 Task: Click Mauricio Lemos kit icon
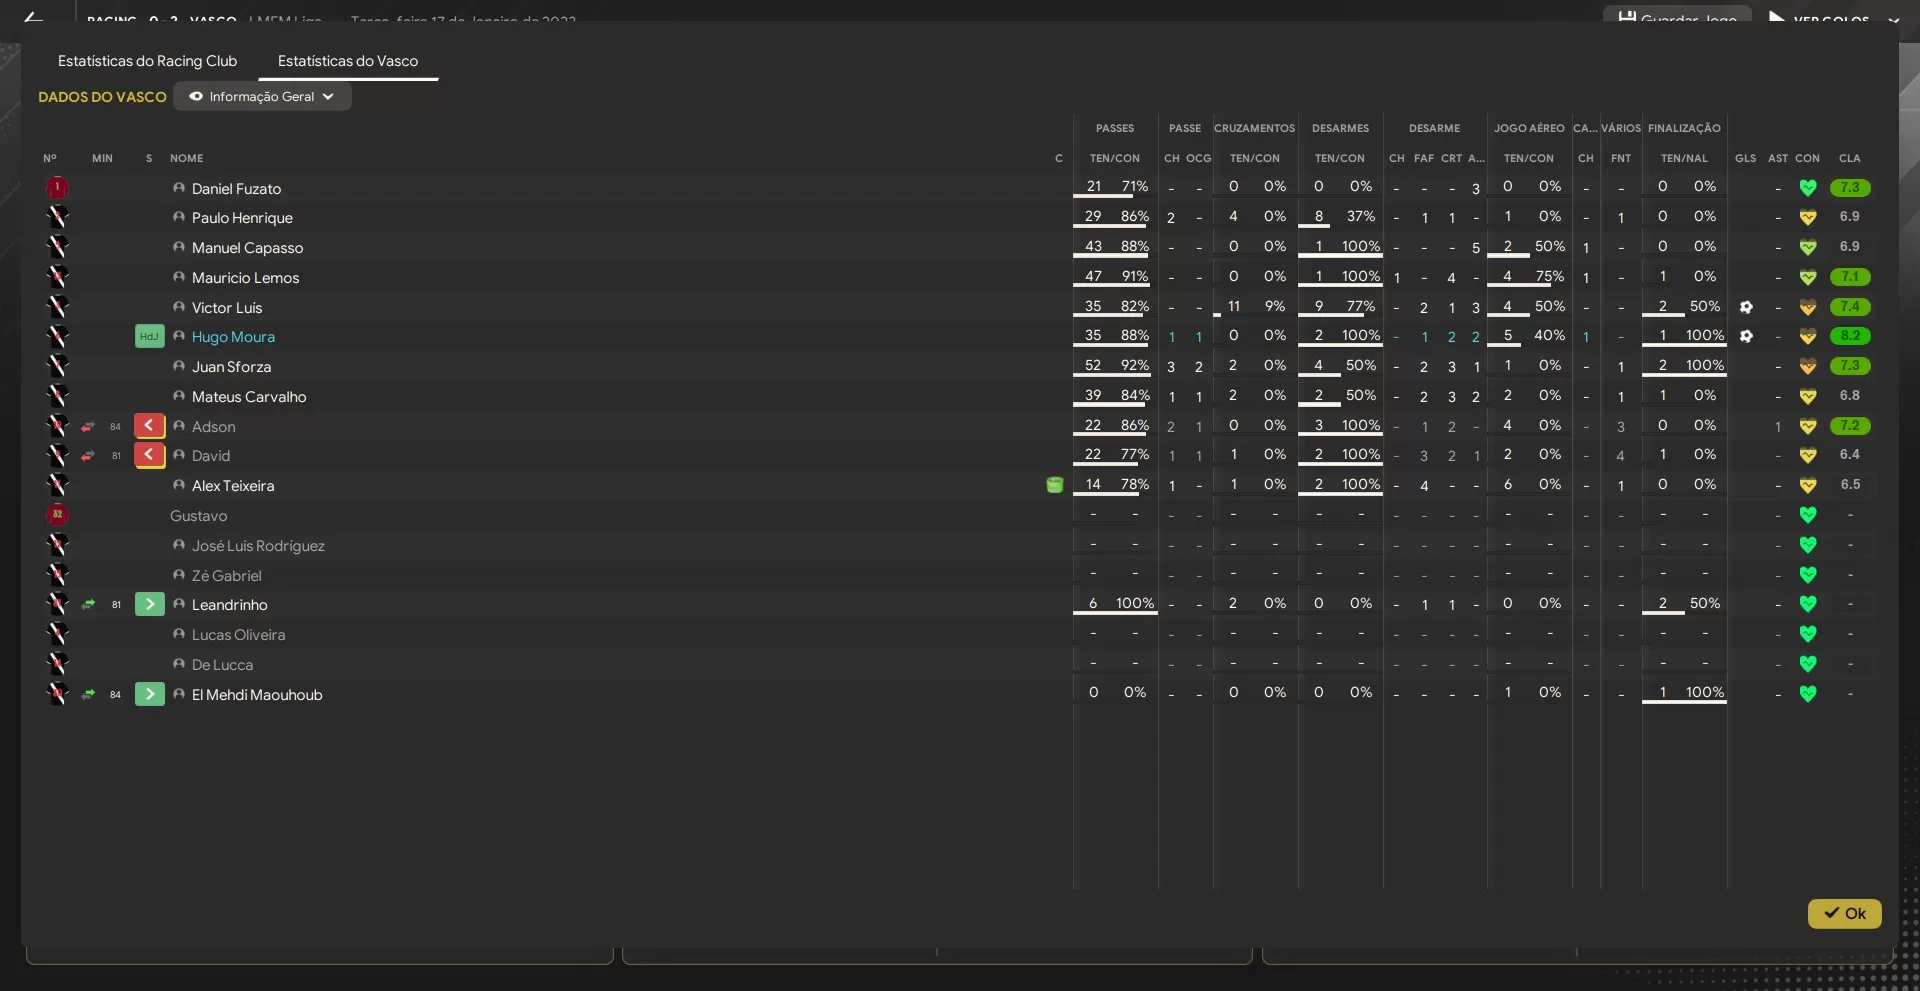point(57,276)
